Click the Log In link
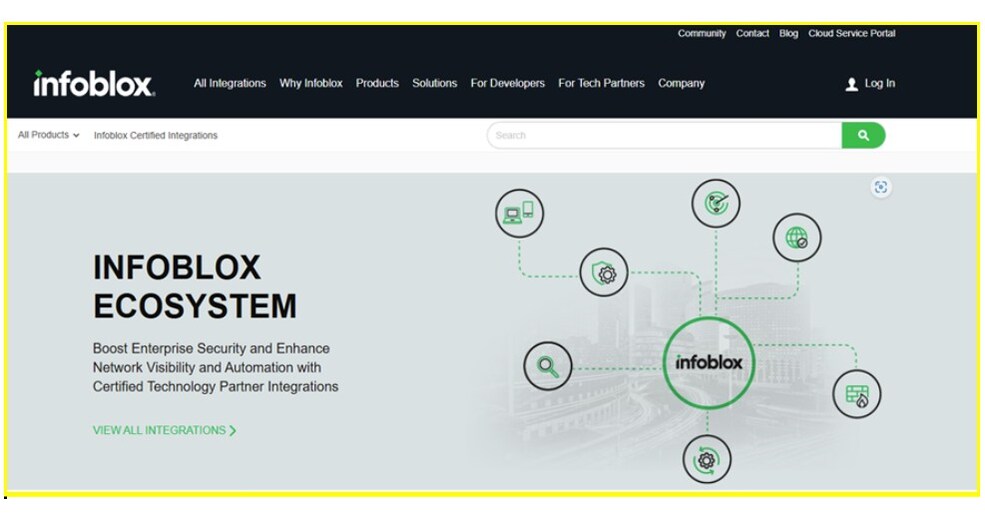This screenshot has width=985, height=517. 879,83
